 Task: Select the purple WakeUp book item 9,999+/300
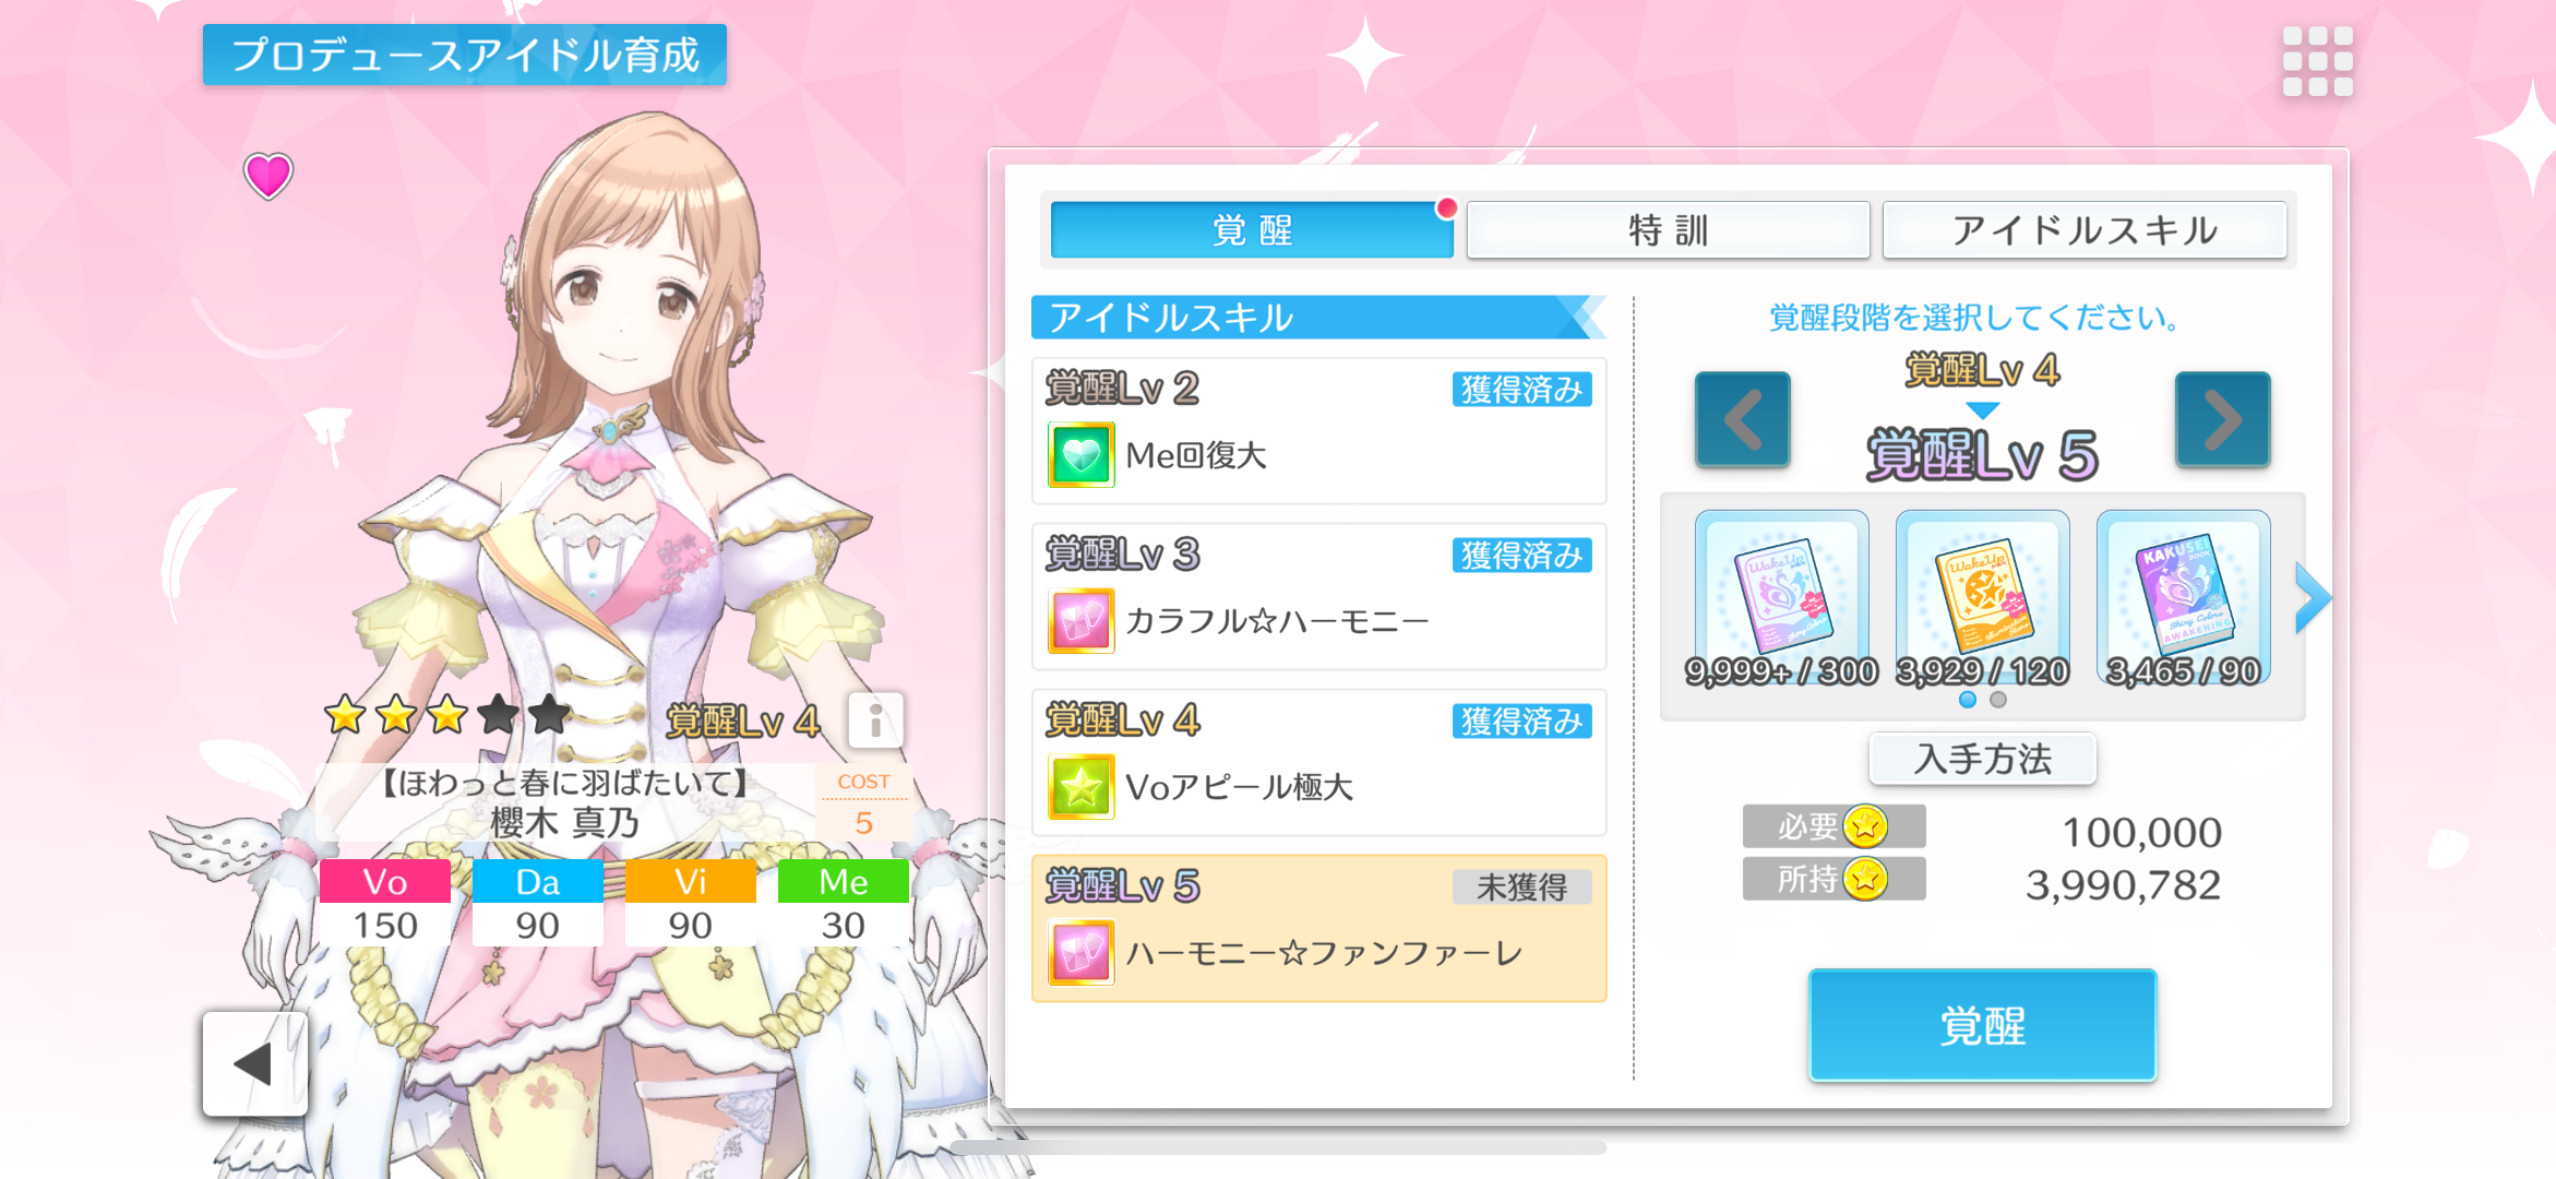tap(1782, 599)
